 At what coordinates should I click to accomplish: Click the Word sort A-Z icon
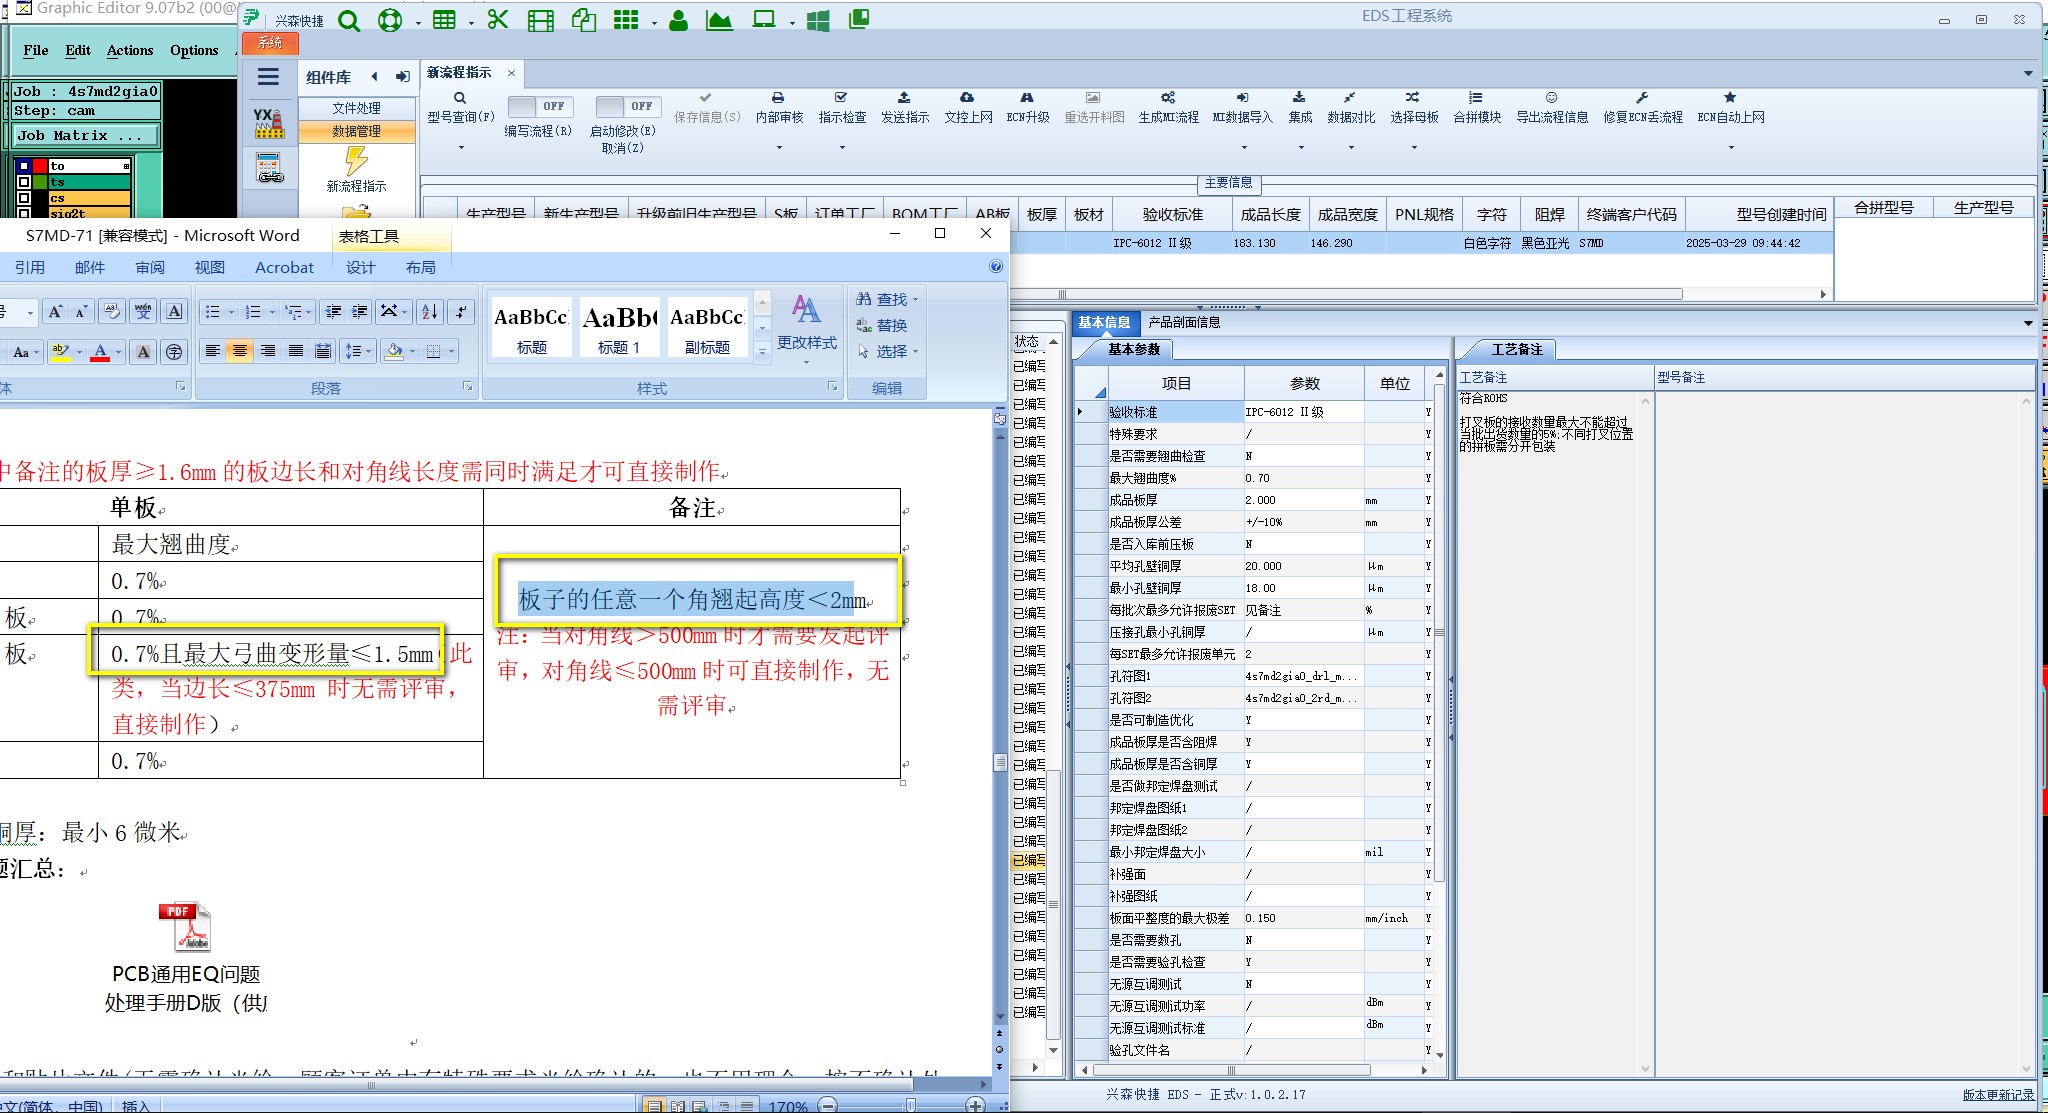tap(429, 312)
